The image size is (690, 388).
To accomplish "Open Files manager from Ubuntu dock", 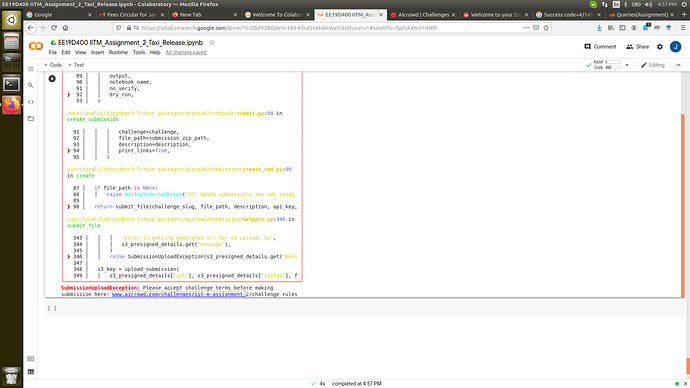I will pos(11,42).
